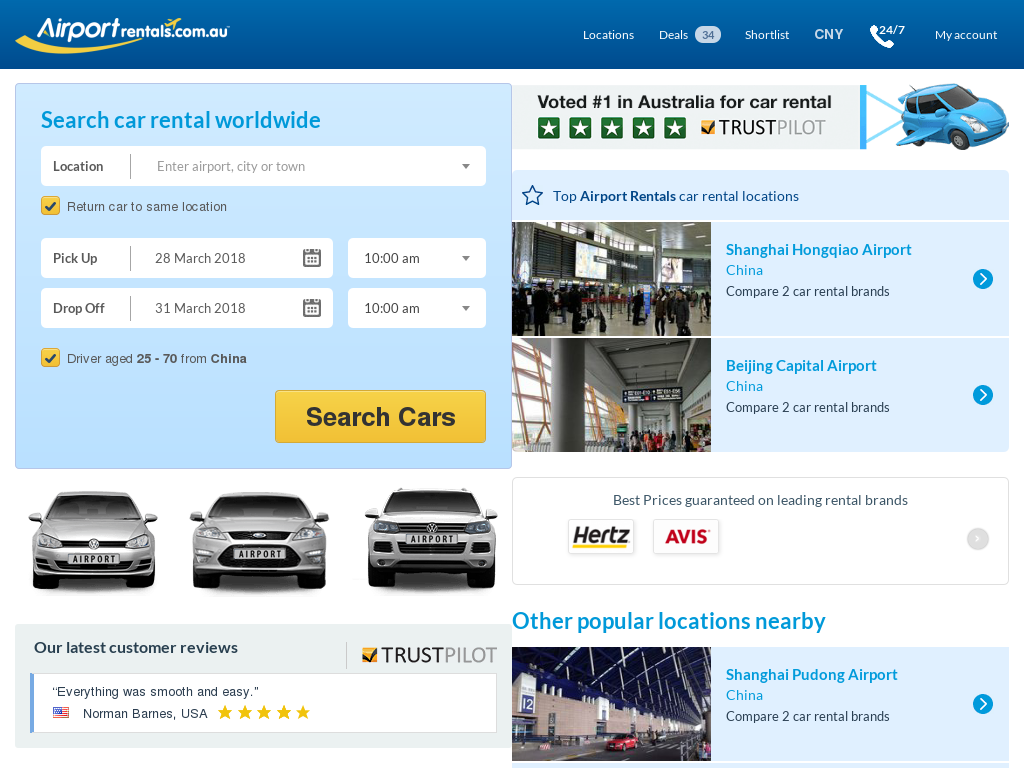Click the USA flag icon beside Norman Barnes
Screen dimensions: 1024x768
pos(61,712)
